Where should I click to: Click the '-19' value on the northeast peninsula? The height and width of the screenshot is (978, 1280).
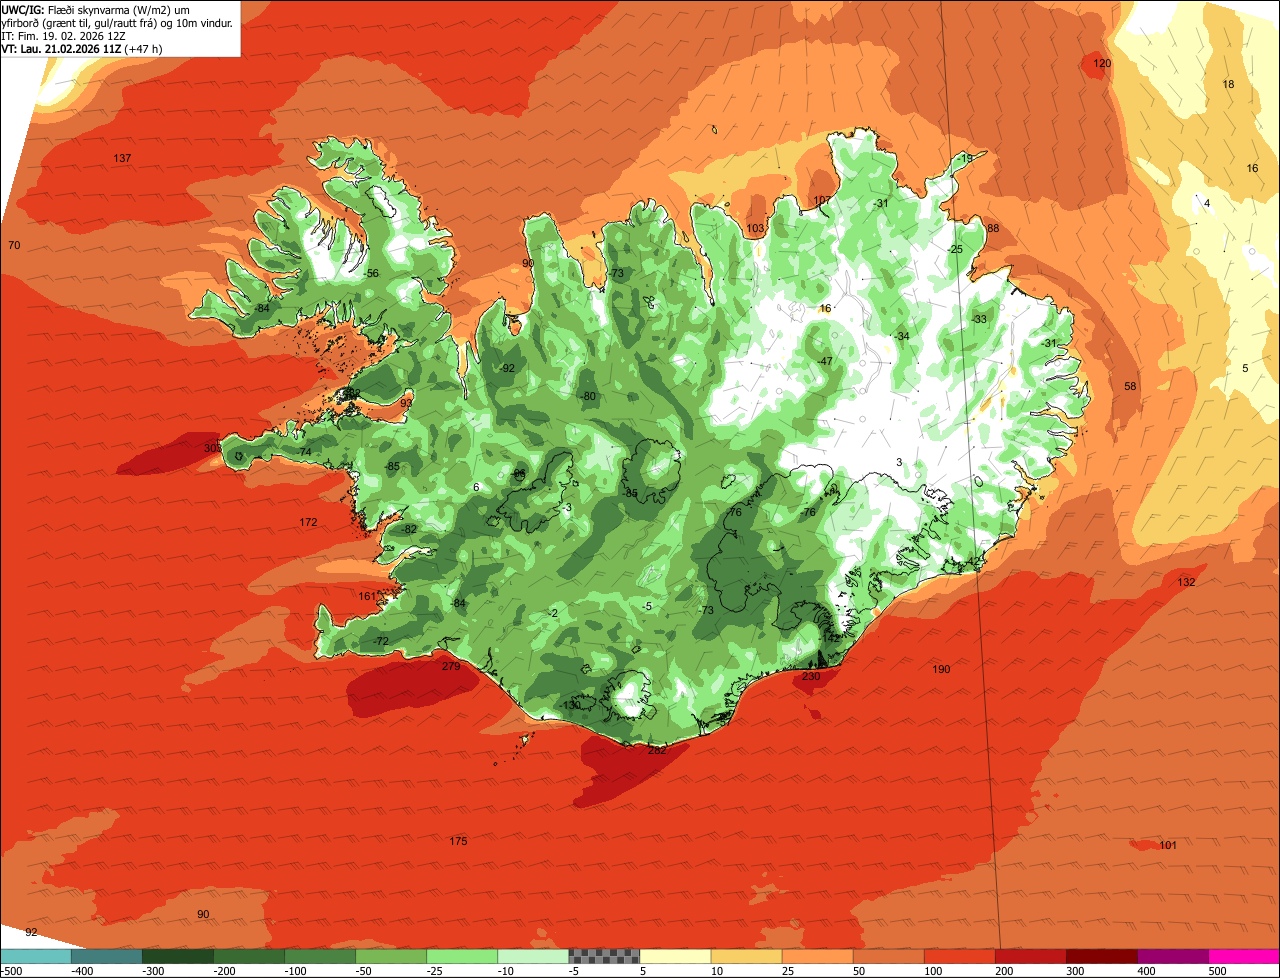tap(964, 158)
